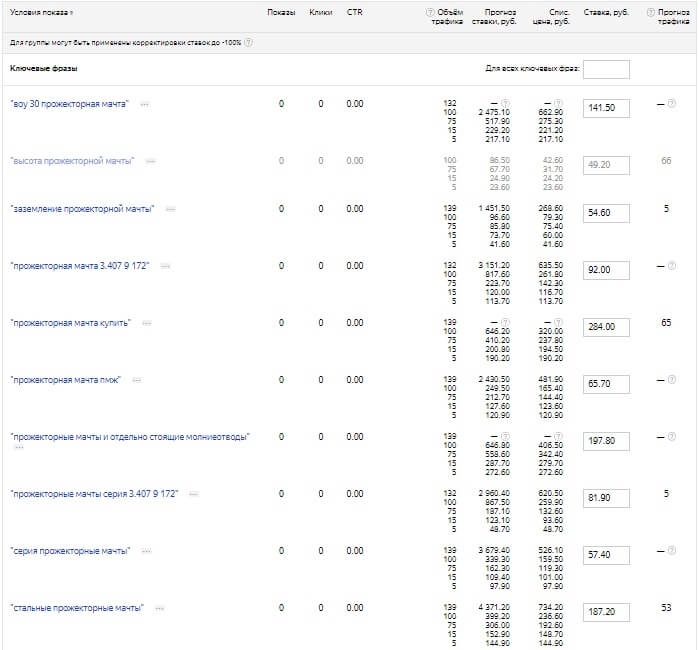Click help icon after bid corrections notice
The image size is (699, 650).
click(x=248, y=43)
